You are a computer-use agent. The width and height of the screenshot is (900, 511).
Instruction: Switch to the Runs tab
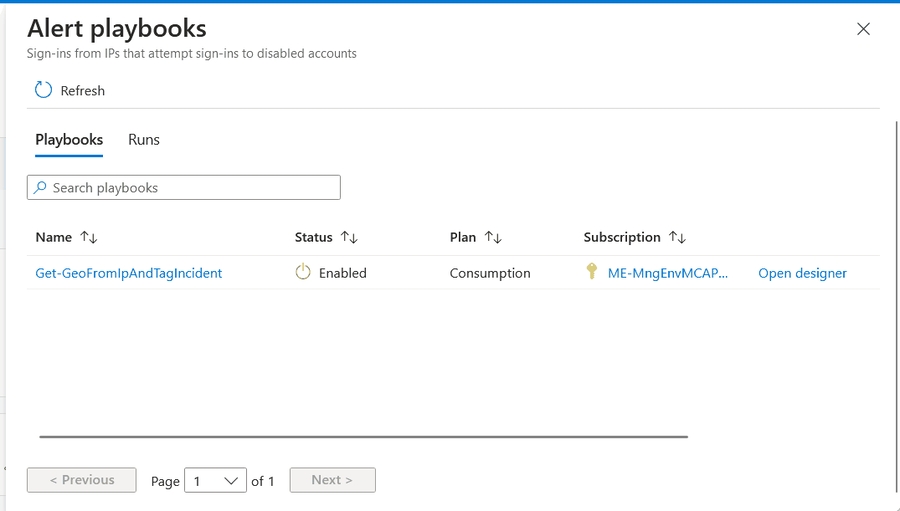pyautogui.click(x=144, y=140)
